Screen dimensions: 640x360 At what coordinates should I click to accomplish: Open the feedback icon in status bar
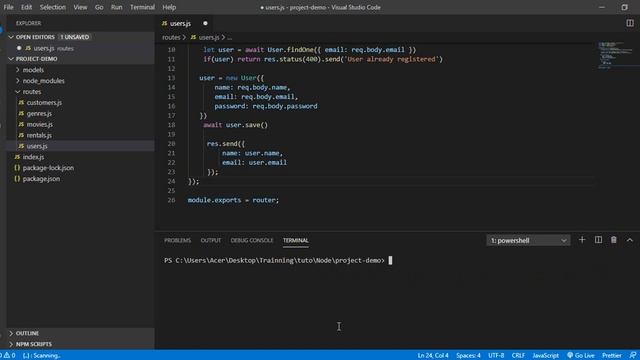[x=633, y=355]
